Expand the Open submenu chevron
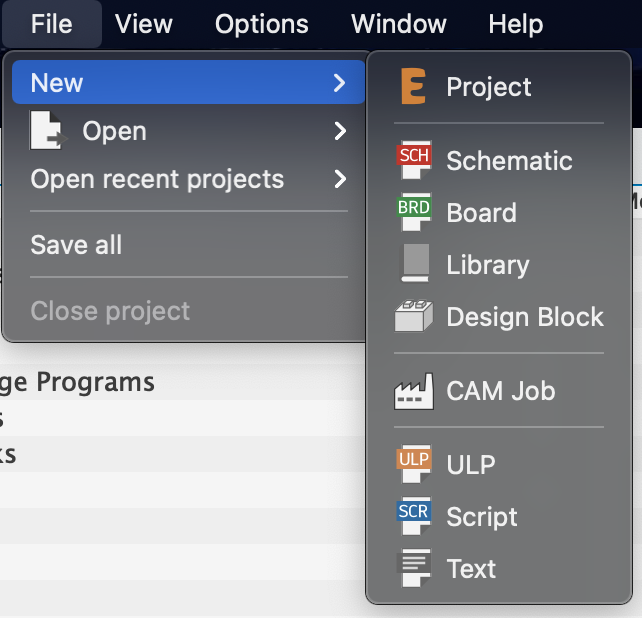Viewport: 642px width, 618px height. [x=340, y=131]
